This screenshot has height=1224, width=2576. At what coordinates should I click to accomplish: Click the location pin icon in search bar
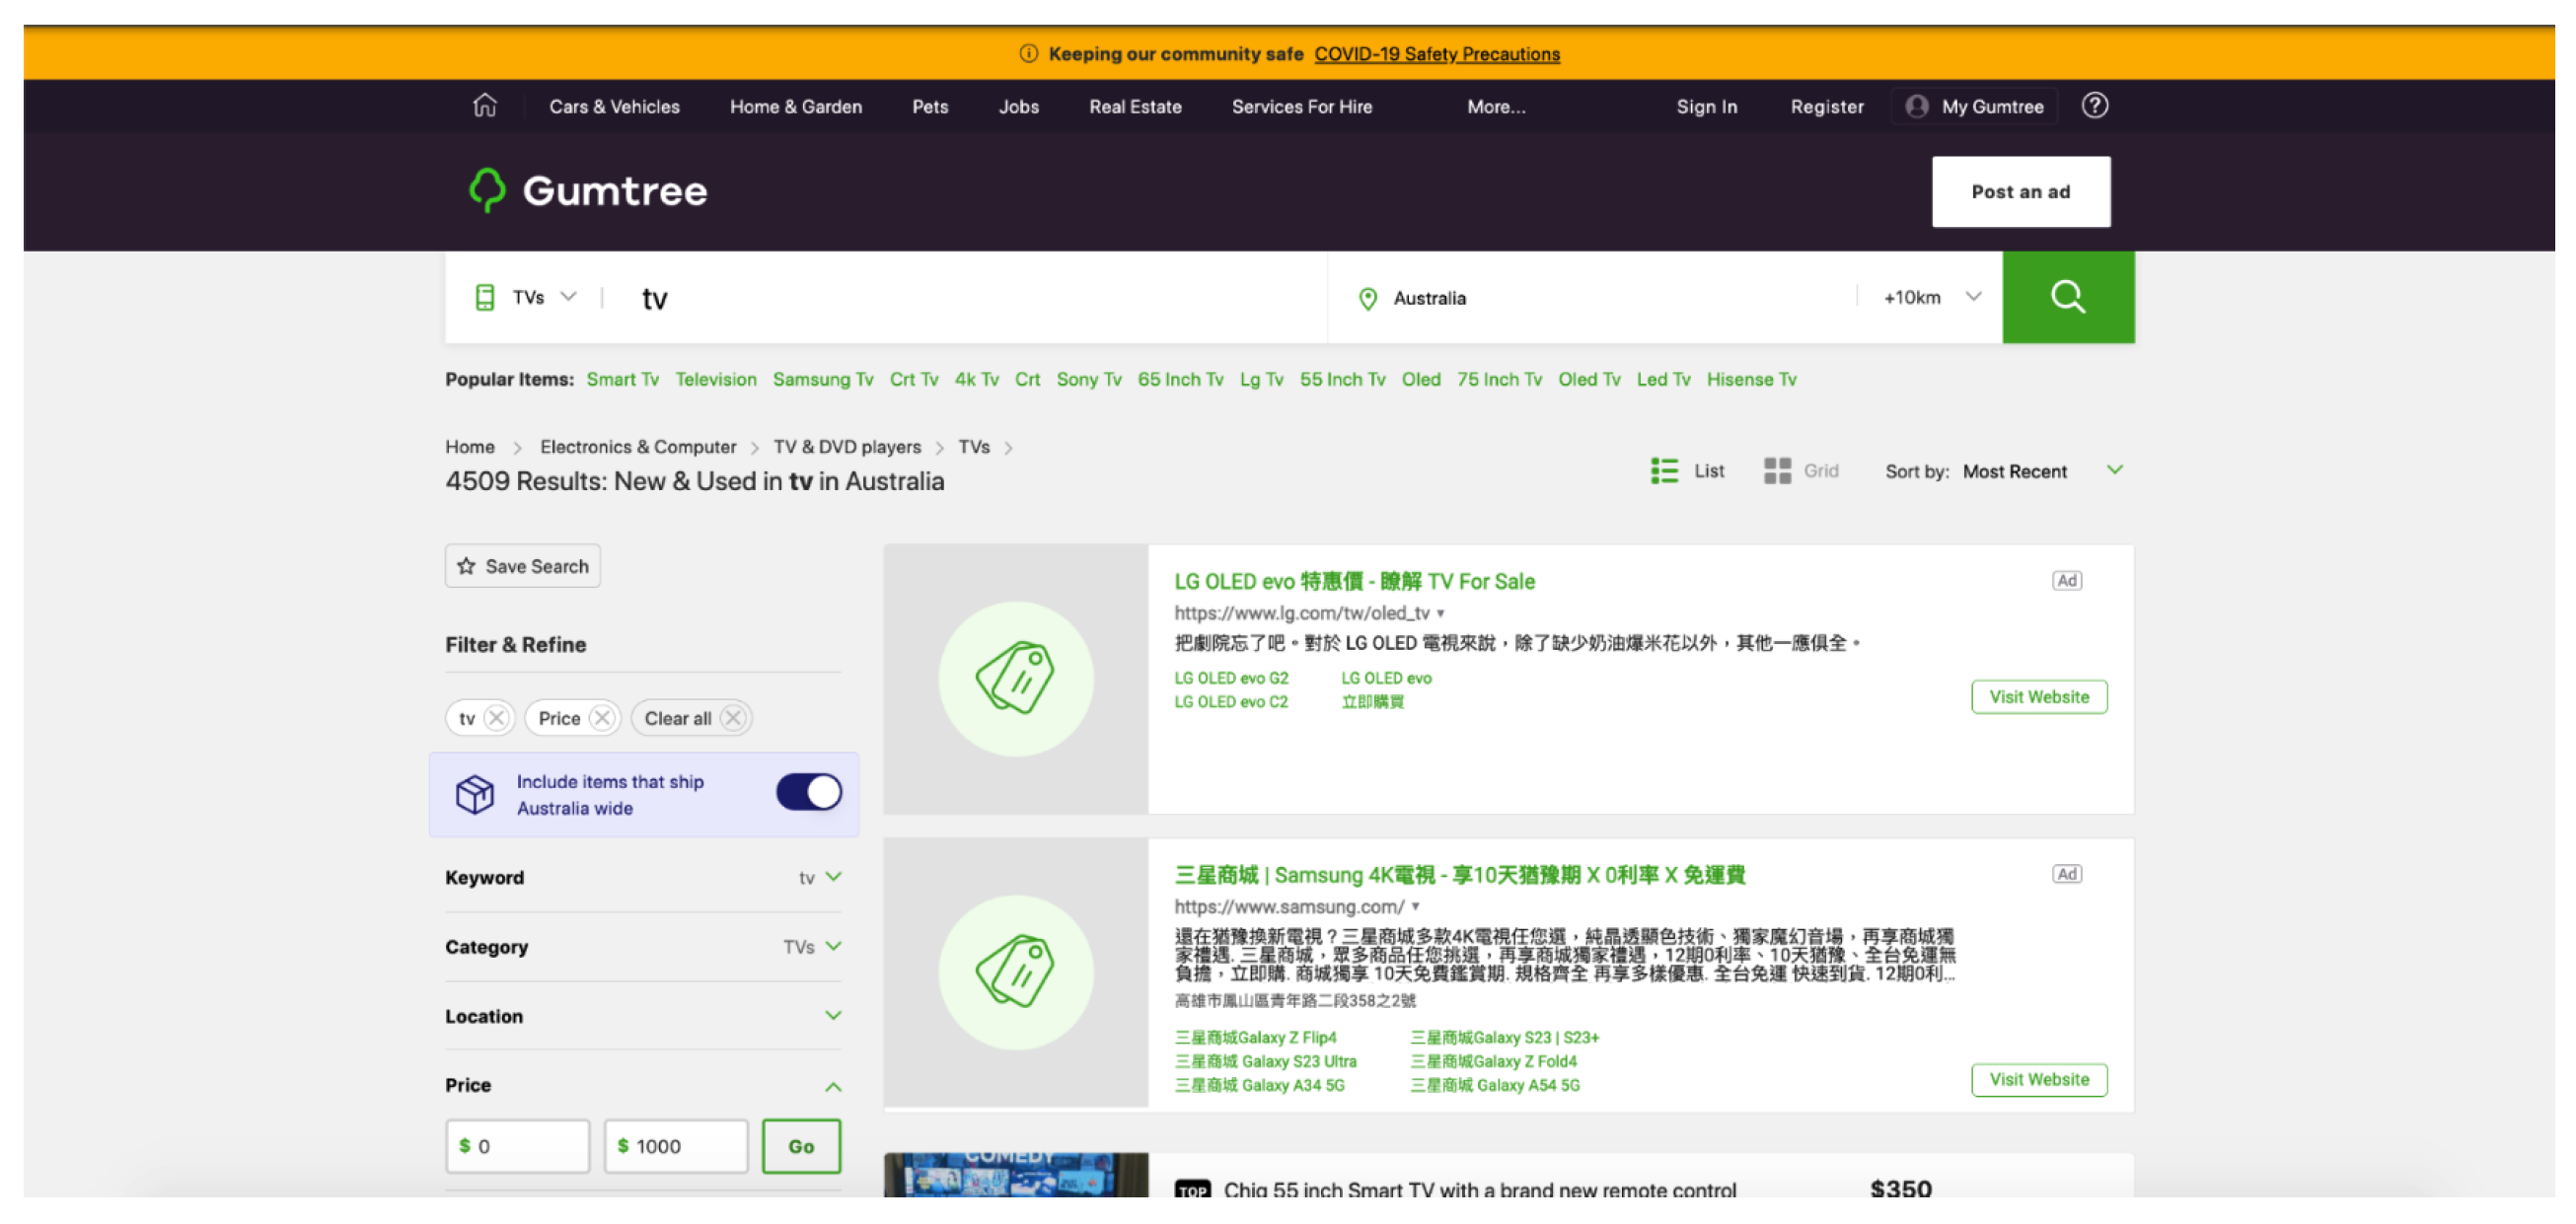pos(1367,297)
